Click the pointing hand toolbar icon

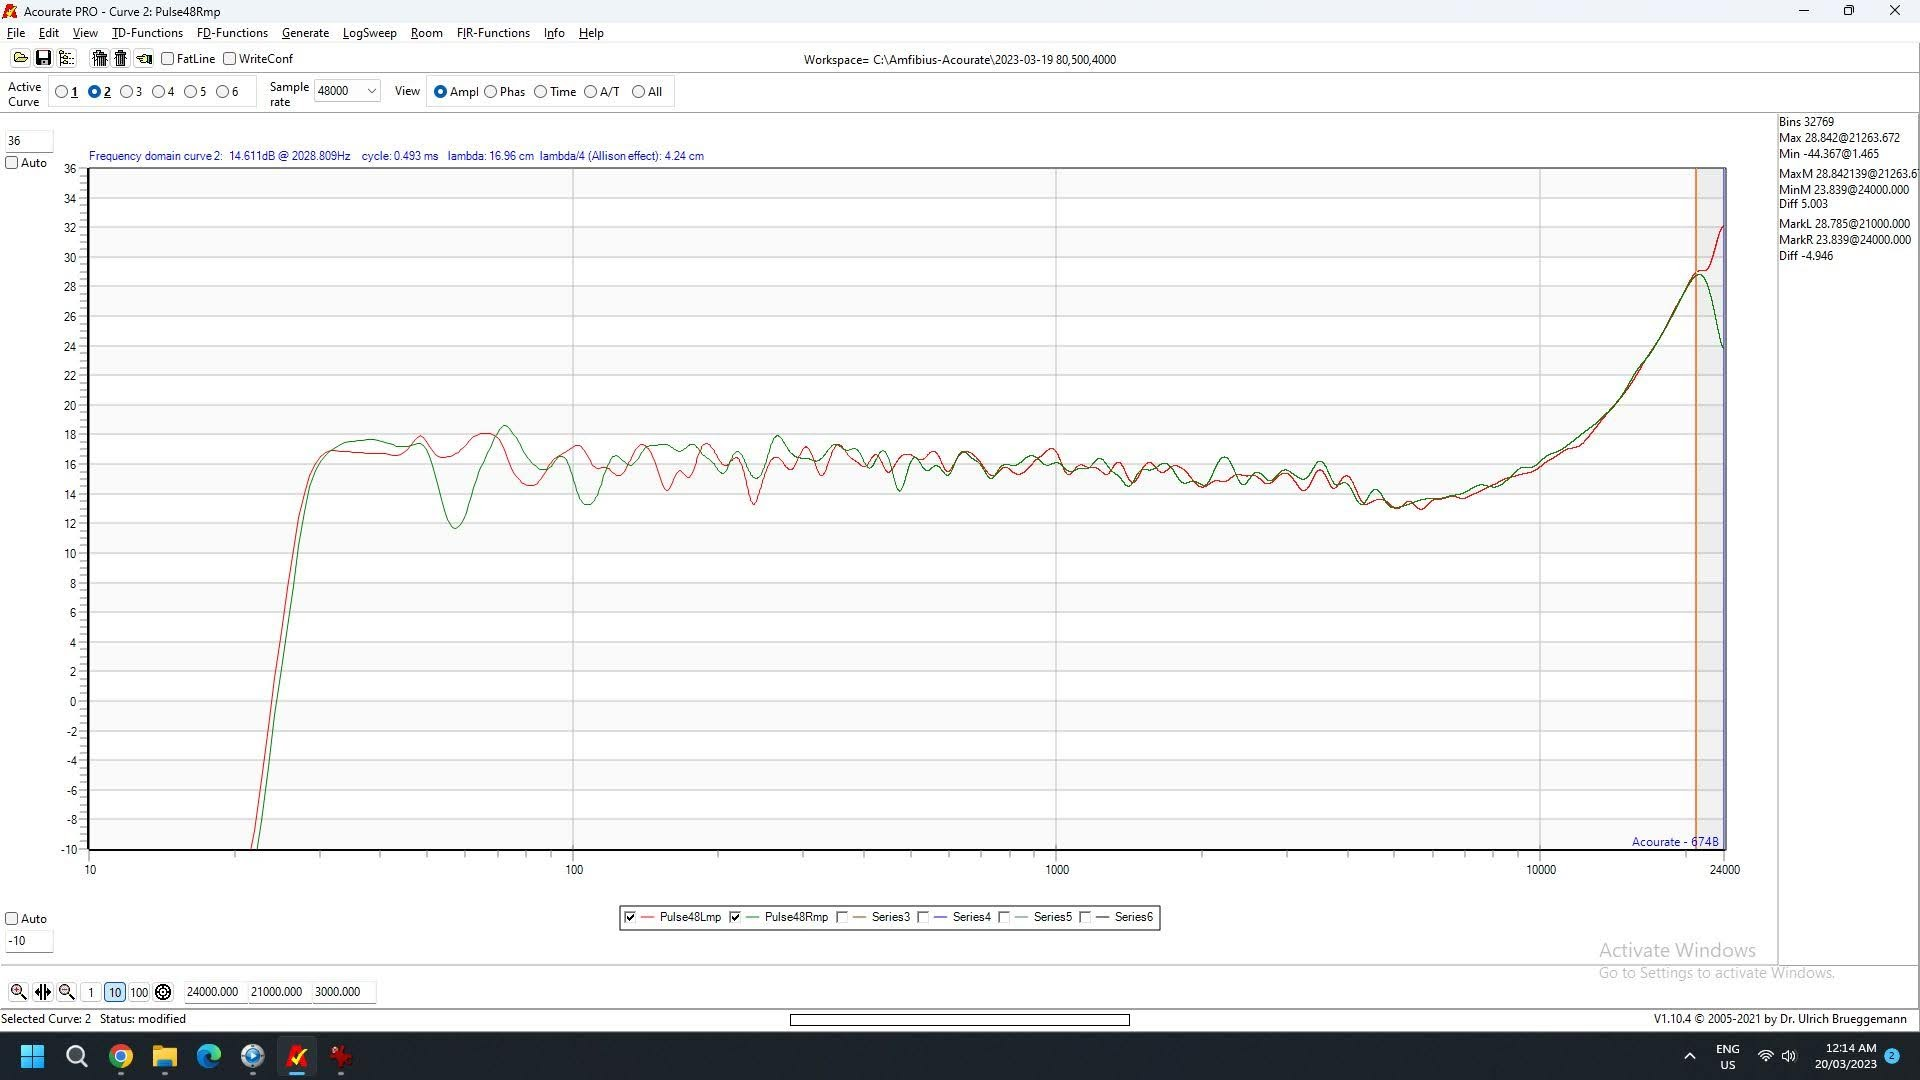[x=144, y=59]
